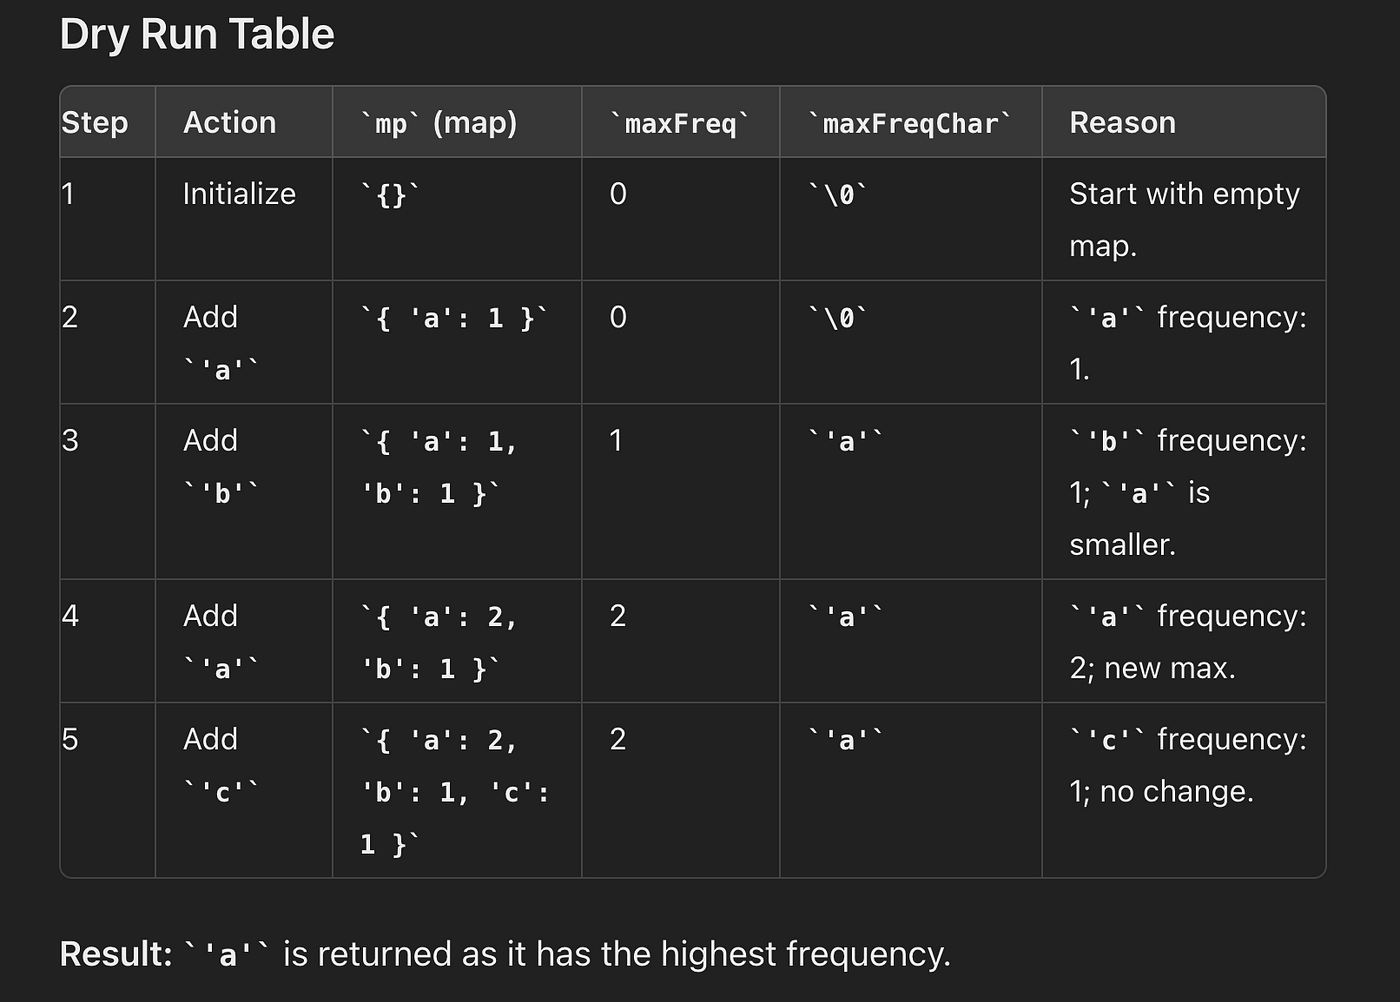Click the Dry Run Table heading

pos(197,35)
